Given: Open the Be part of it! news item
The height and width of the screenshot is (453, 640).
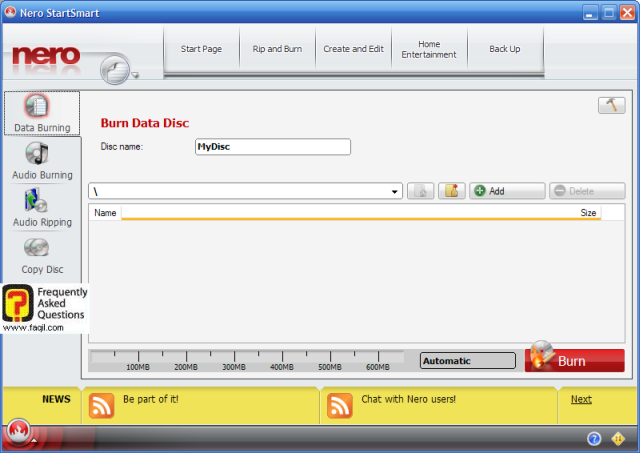Looking at the screenshot, I should 151,399.
